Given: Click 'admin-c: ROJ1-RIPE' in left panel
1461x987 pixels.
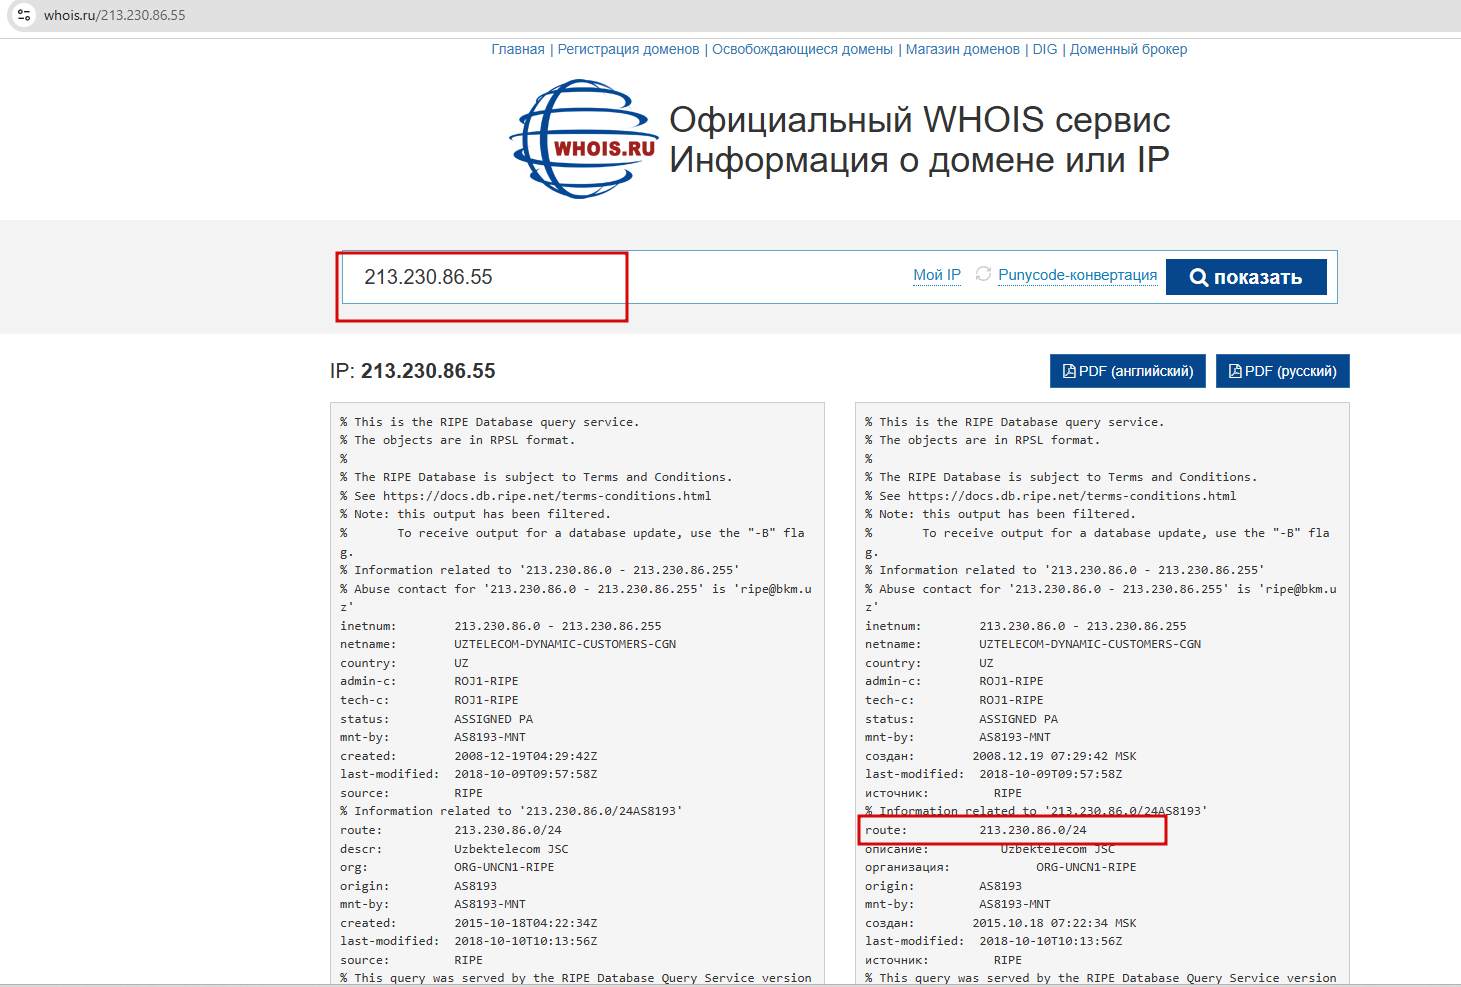Looking at the screenshot, I should click(x=429, y=681).
